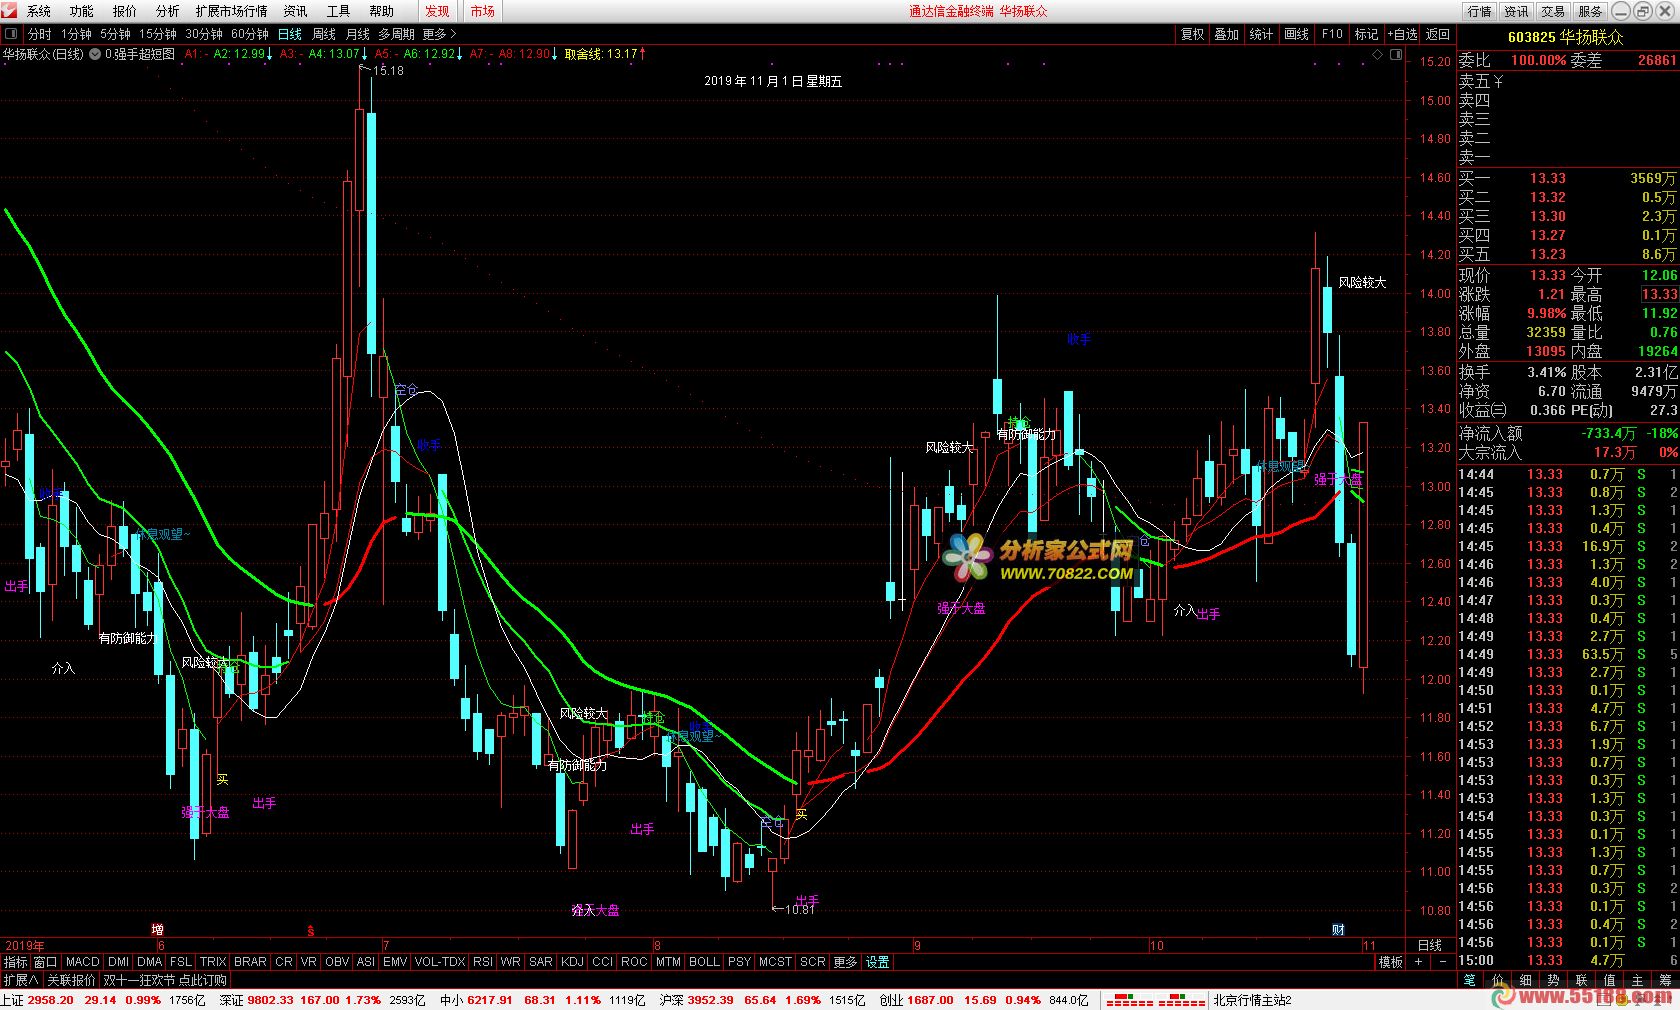This screenshot has height=1010, width=1680.
Task: Click the stock title 603825 华扬联众
Action: point(1566,37)
